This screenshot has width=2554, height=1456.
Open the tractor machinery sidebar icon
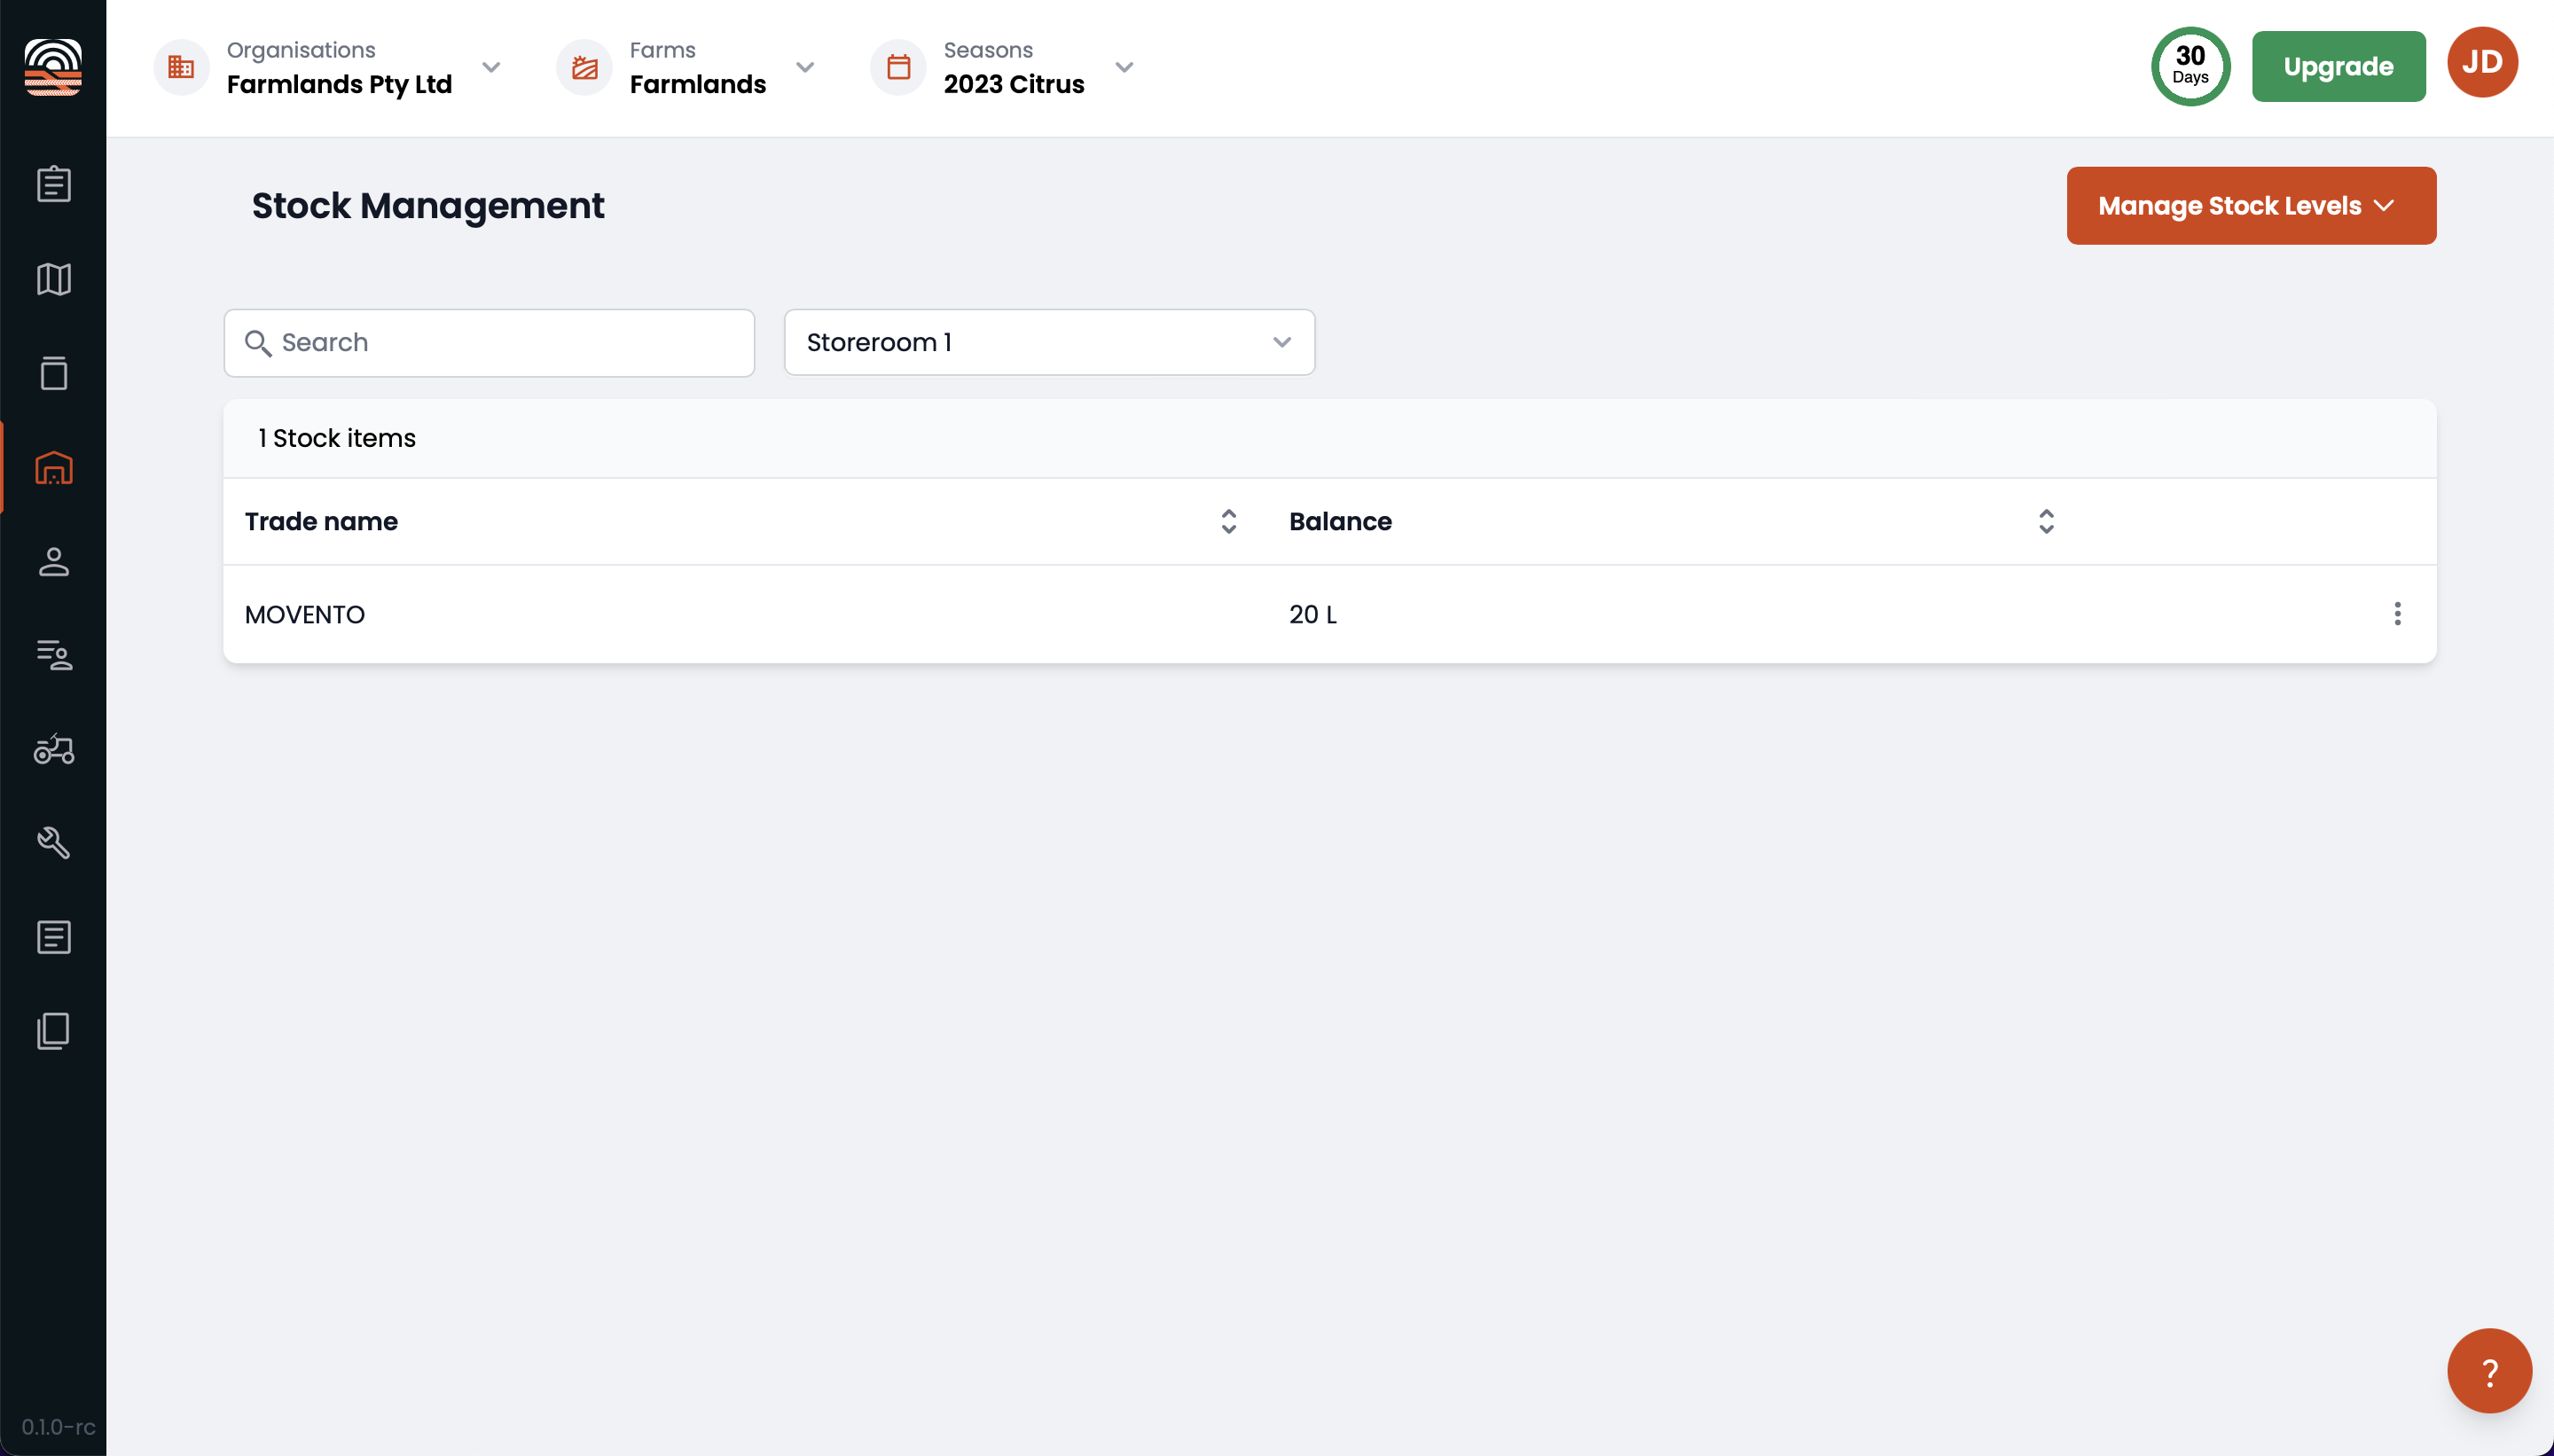[x=53, y=749]
